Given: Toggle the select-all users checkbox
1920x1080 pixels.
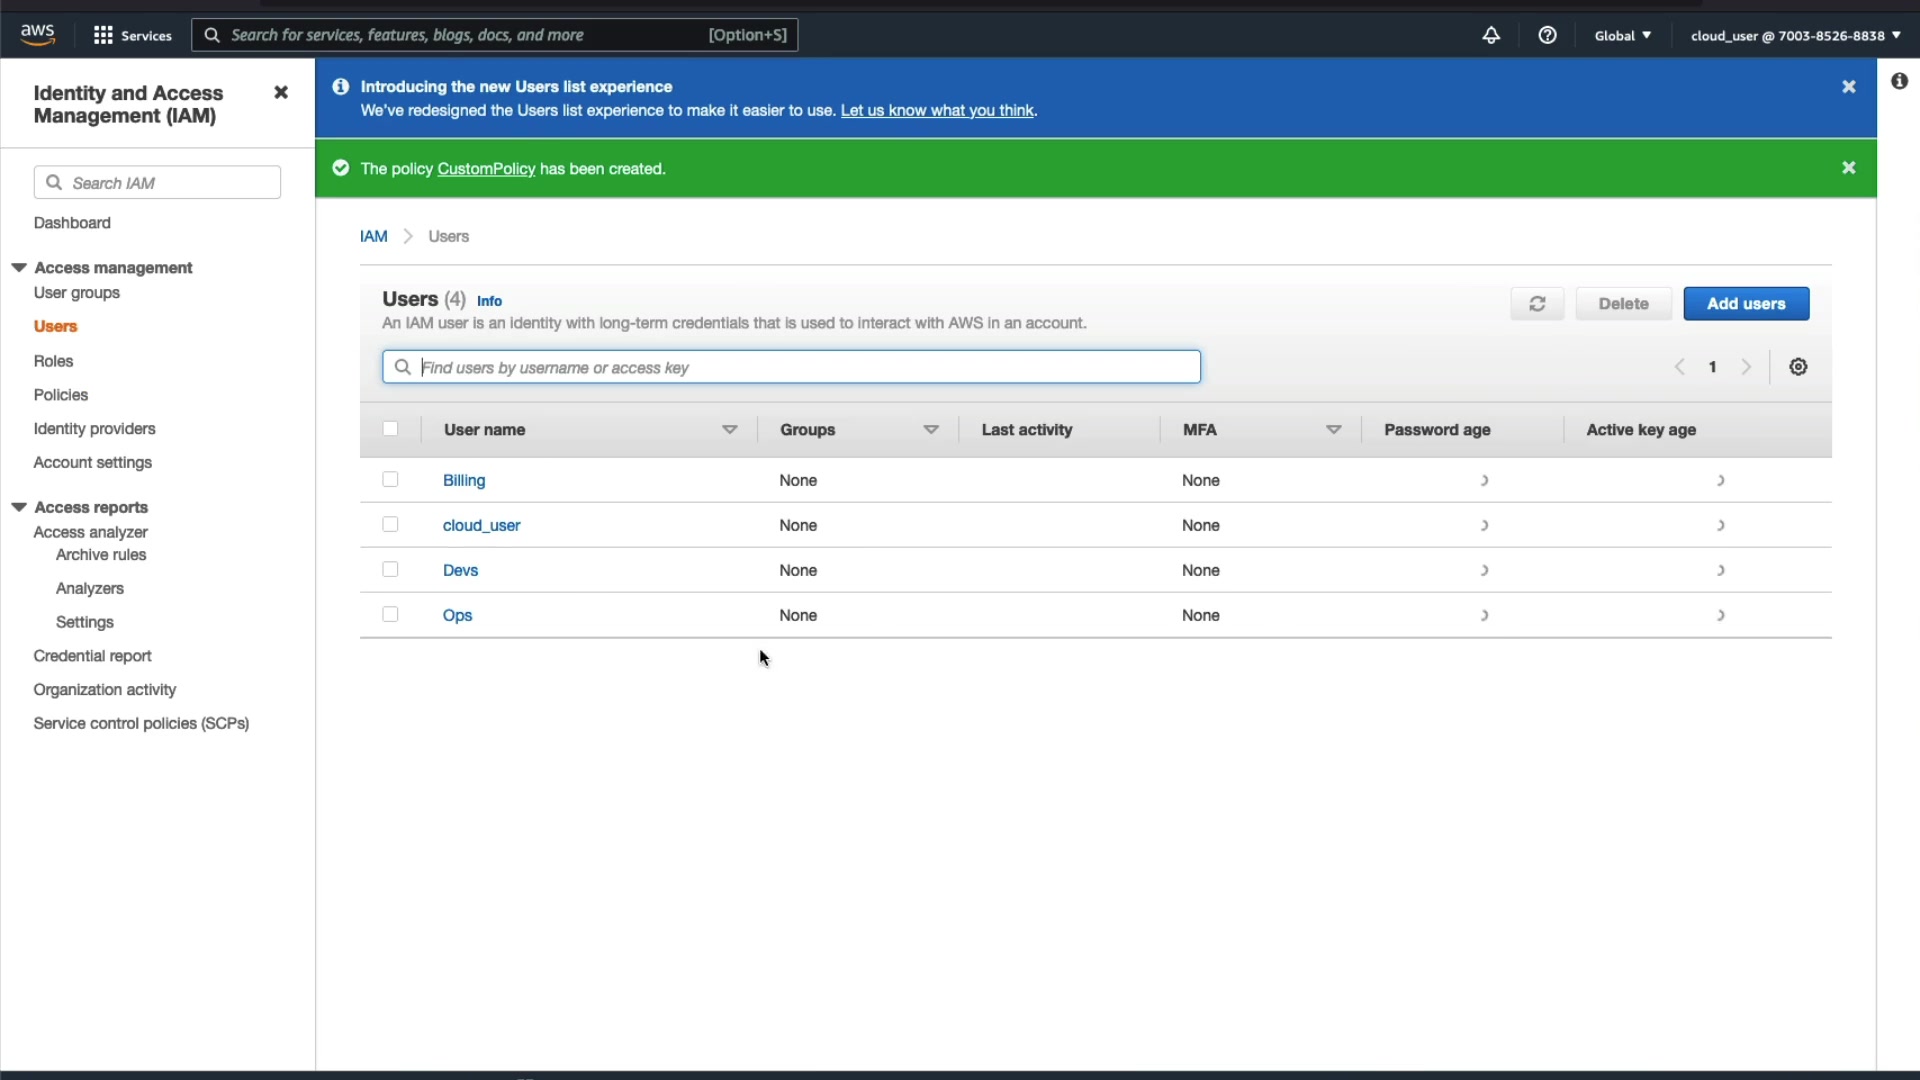Looking at the screenshot, I should point(390,429).
